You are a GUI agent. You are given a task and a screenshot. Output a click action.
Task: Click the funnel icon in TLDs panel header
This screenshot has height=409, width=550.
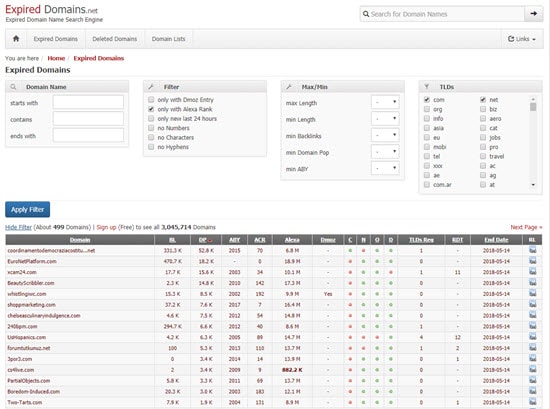click(x=427, y=87)
